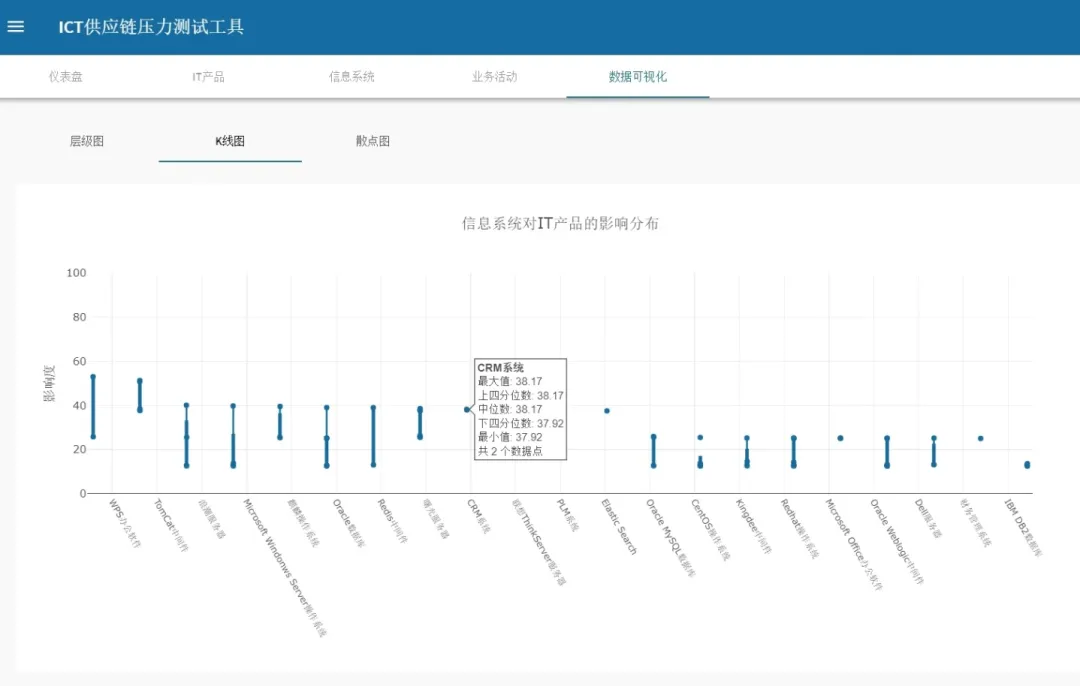Click the WPS办公软件 x-axis label
The height and width of the screenshot is (686, 1080).
(x=125, y=523)
